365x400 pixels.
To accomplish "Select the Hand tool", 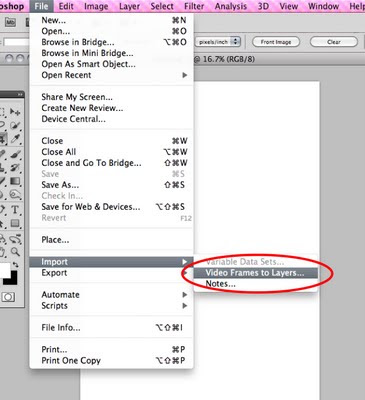I will [x=3, y=252].
